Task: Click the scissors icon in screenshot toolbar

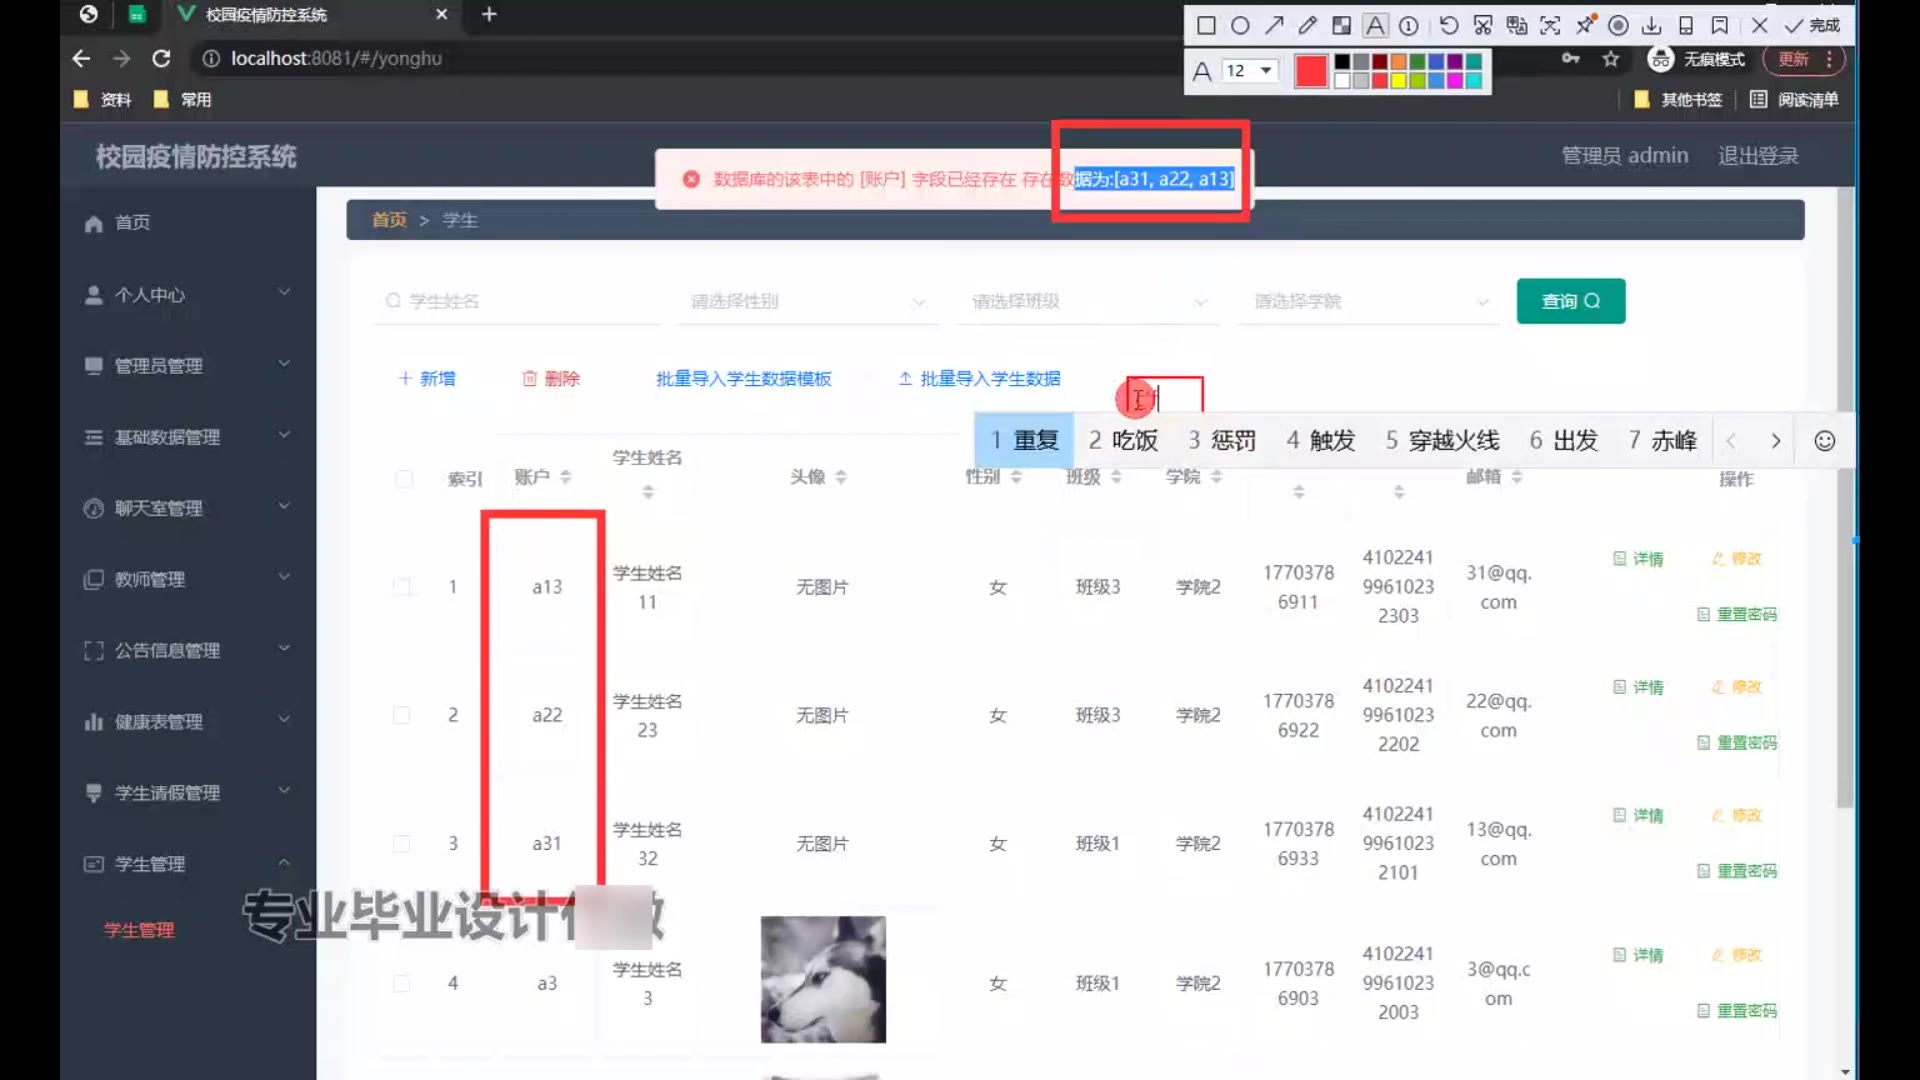Action: [1483, 26]
